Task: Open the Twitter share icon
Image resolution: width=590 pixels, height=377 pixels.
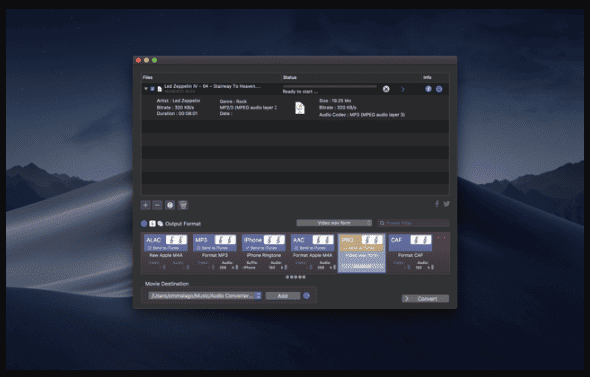Action: (x=446, y=204)
